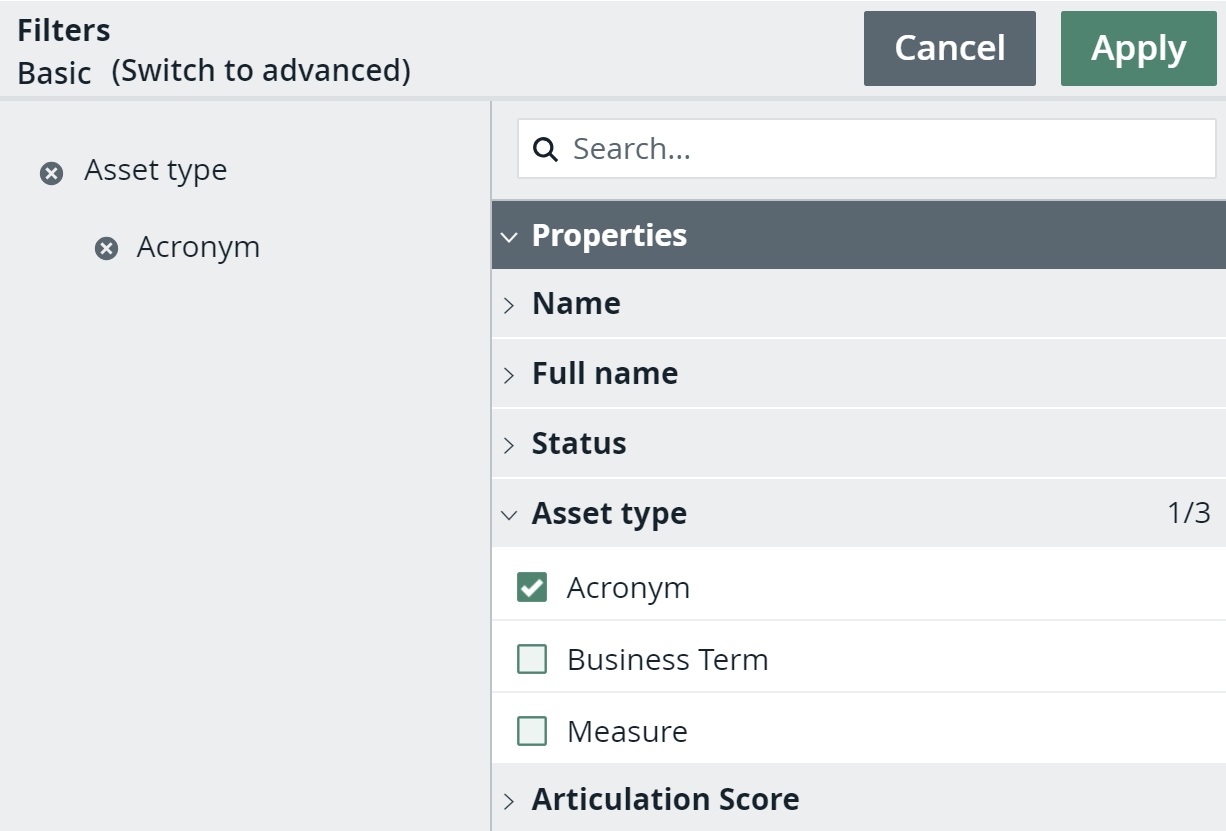Expand the Articulation Score chevron

(509, 801)
